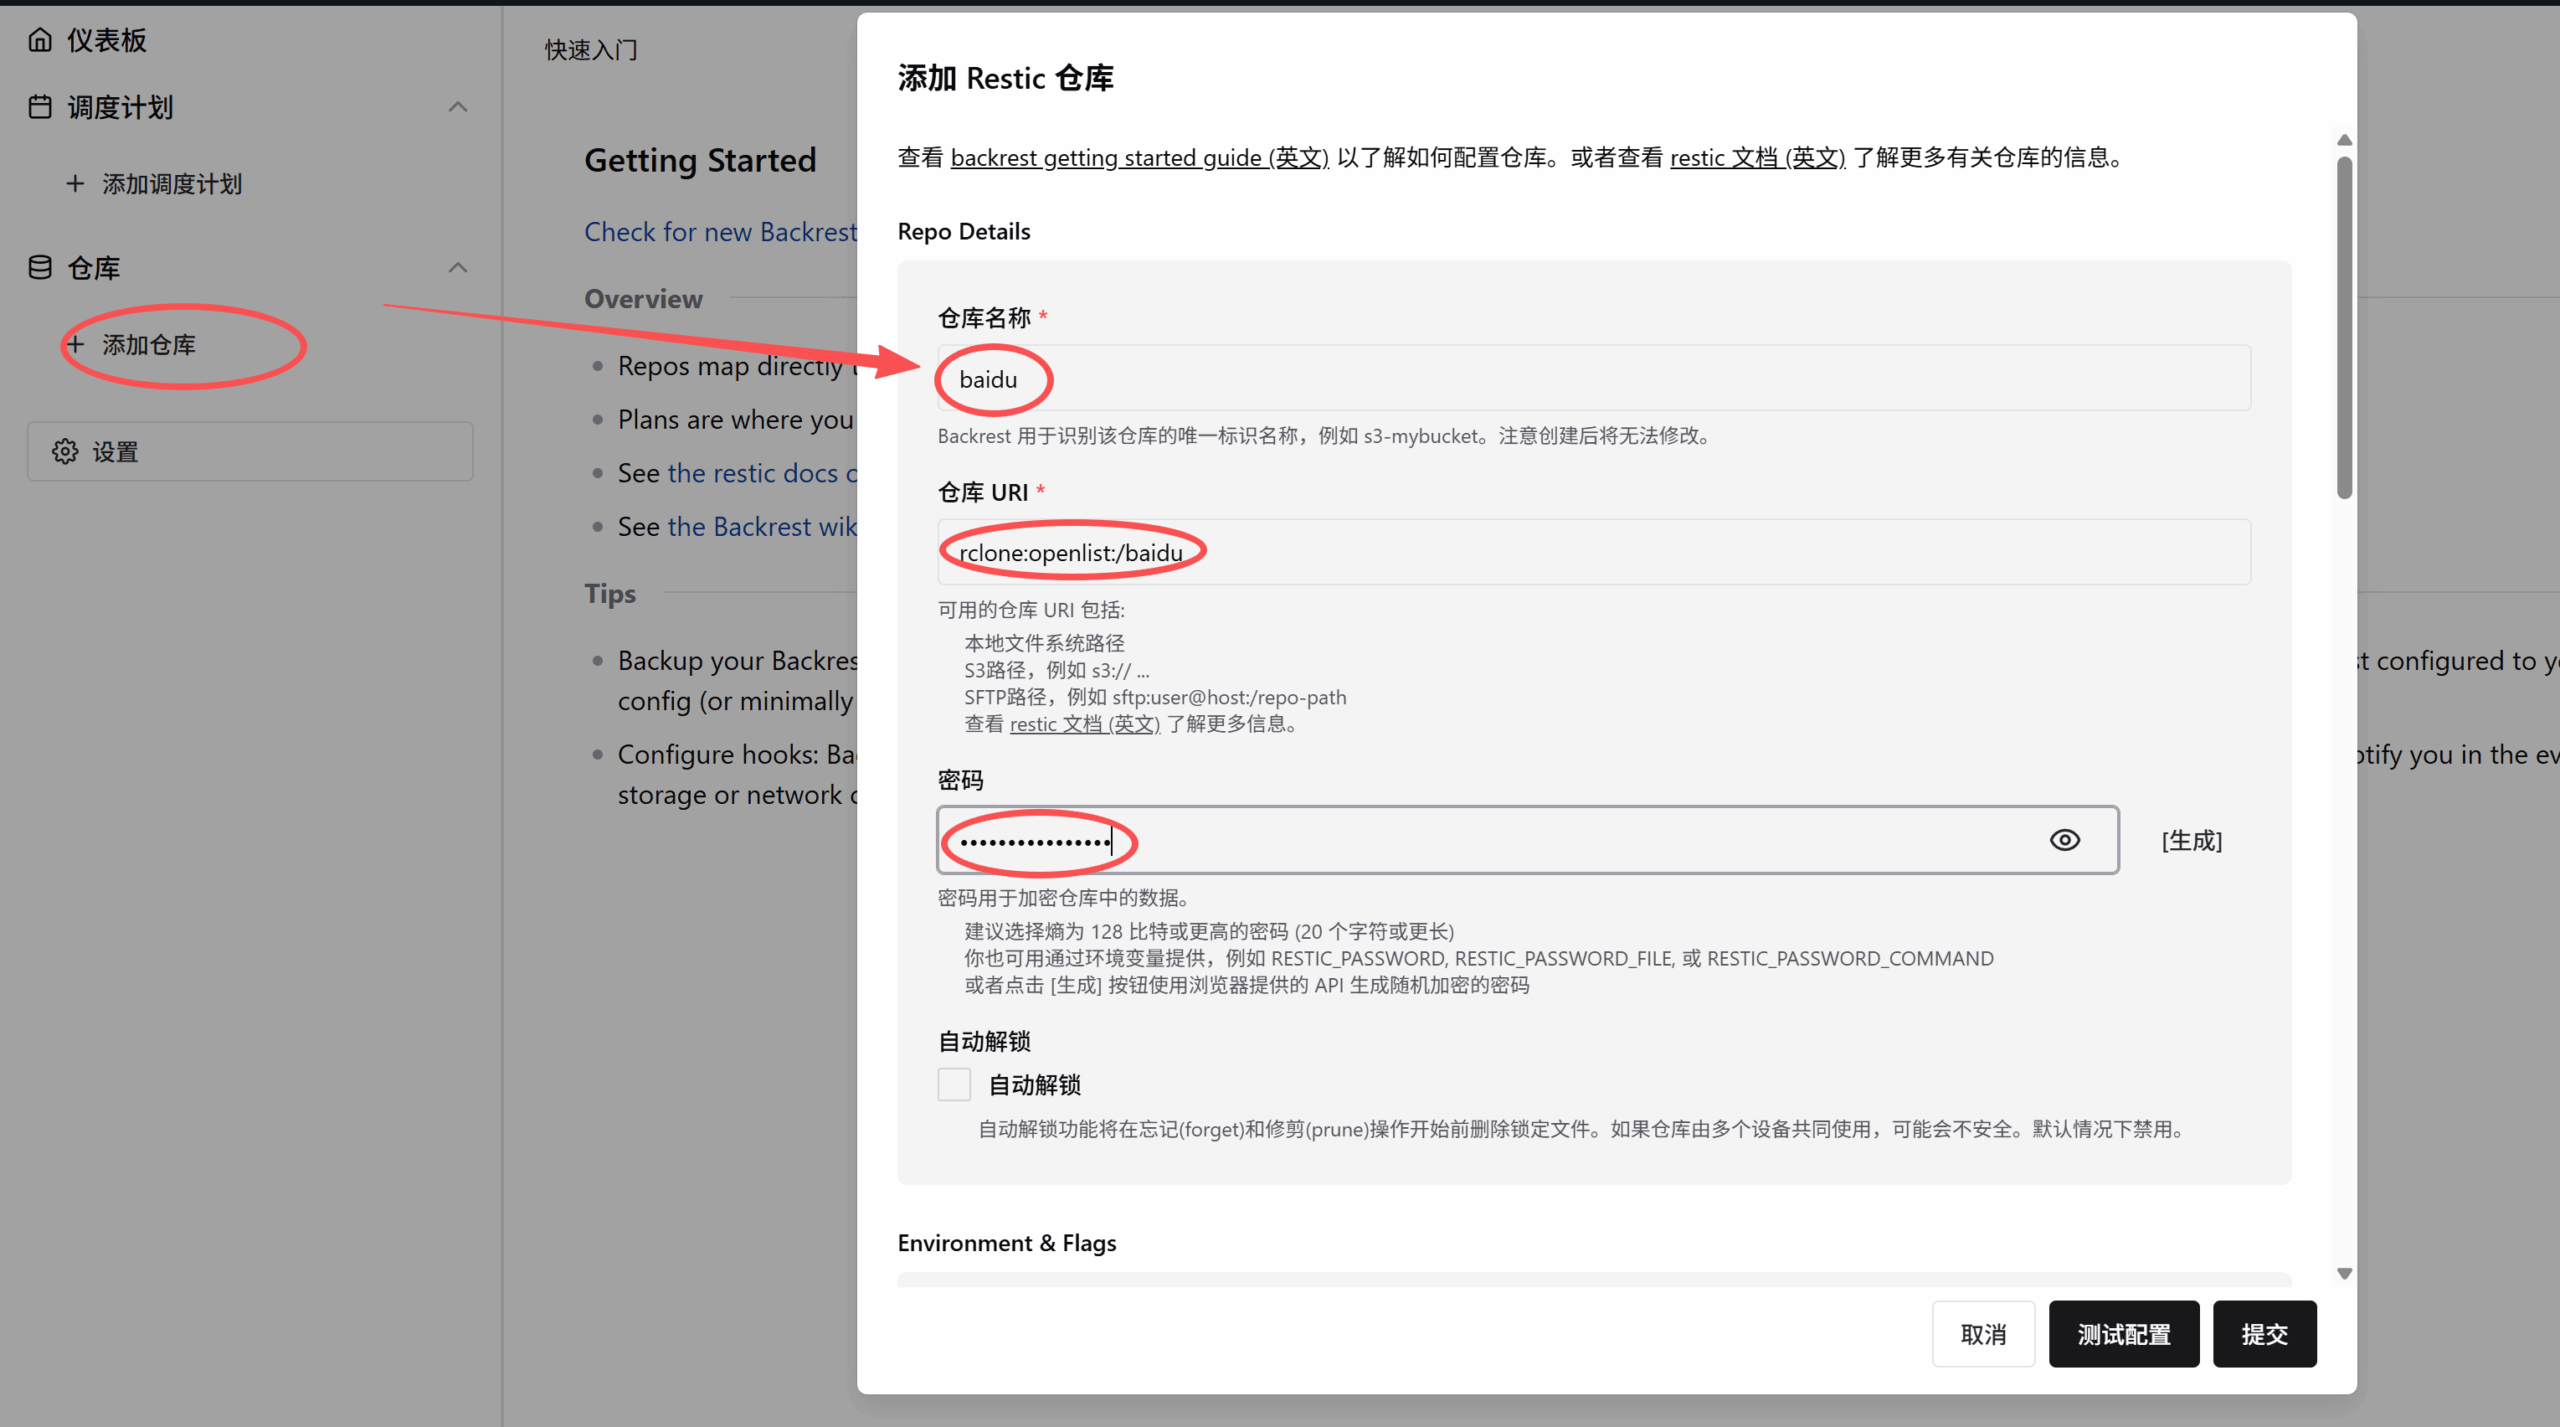Collapse the 仓库 section chevron
Viewport: 2560px width, 1427px height.
pos(458,267)
